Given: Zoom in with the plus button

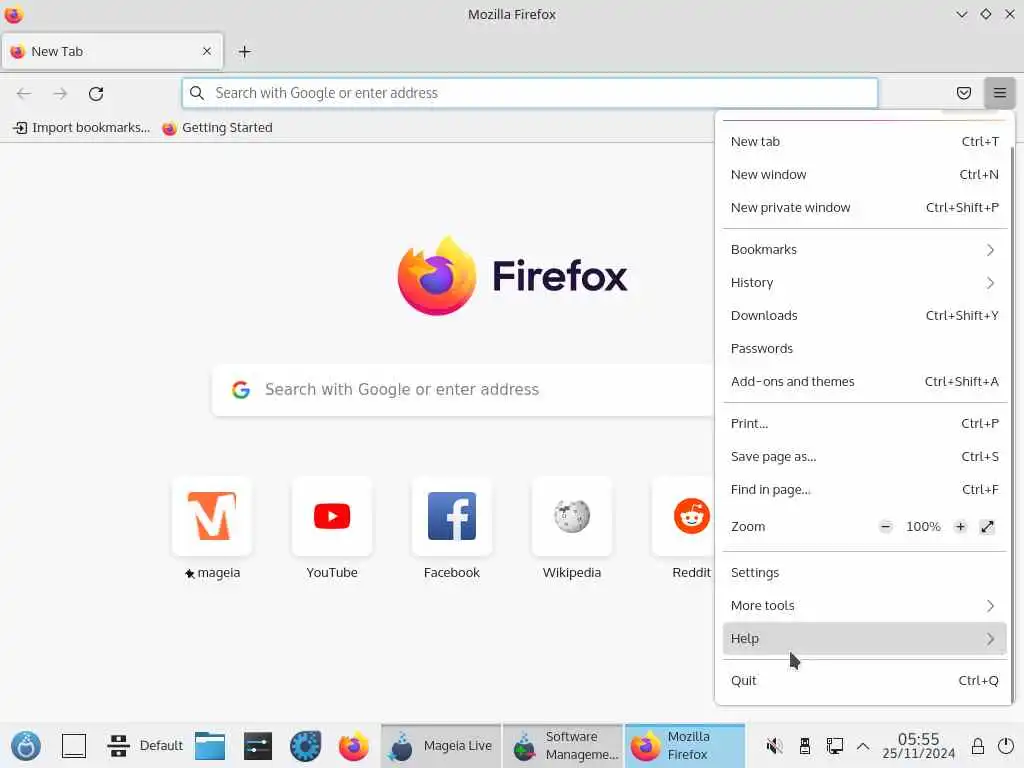Looking at the screenshot, I should pos(960,526).
